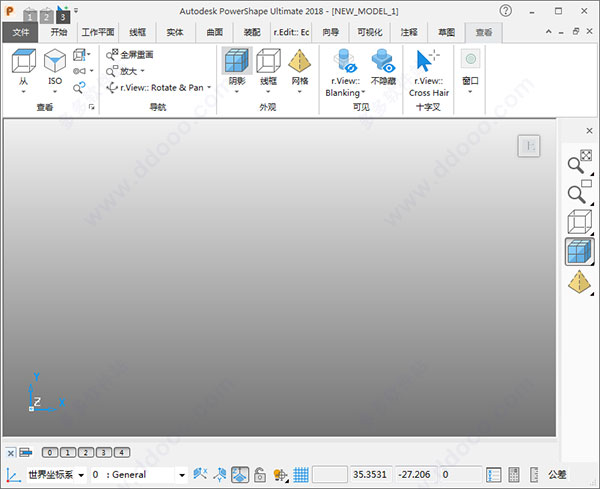Image resolution: width=600 pixels, height=489 pixels.
Task: Open the 从 (View From) cube icon
Action: pyautogui.click(x=23, y=61)
